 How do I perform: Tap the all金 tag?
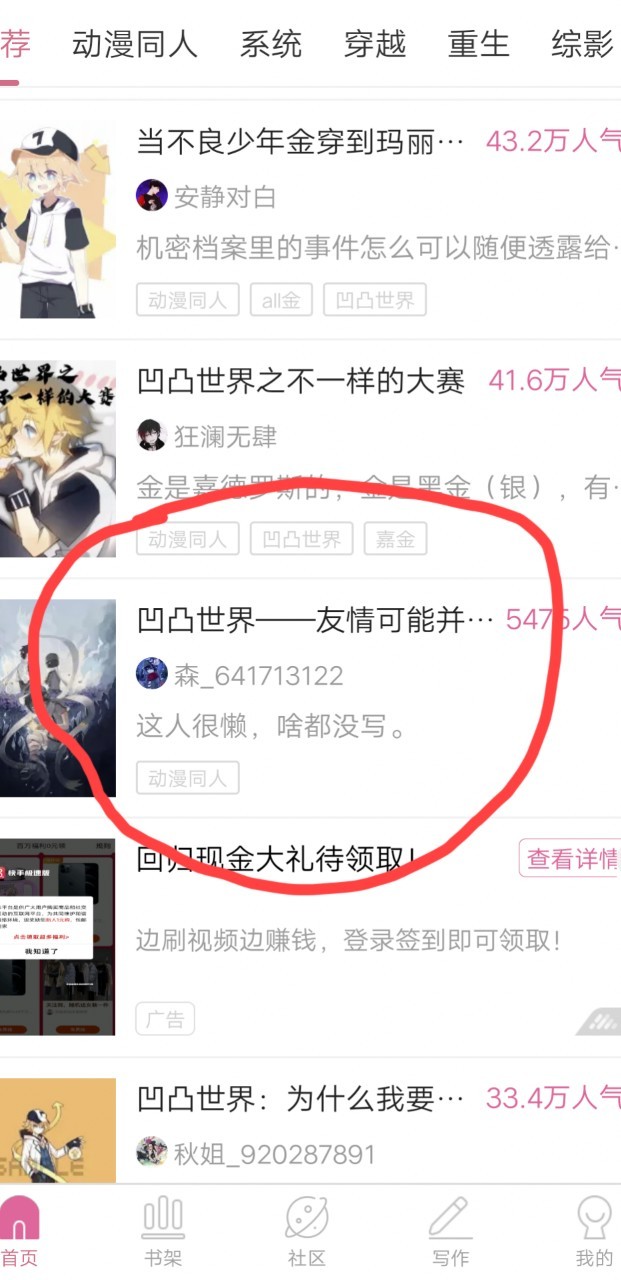pos(281,300)
